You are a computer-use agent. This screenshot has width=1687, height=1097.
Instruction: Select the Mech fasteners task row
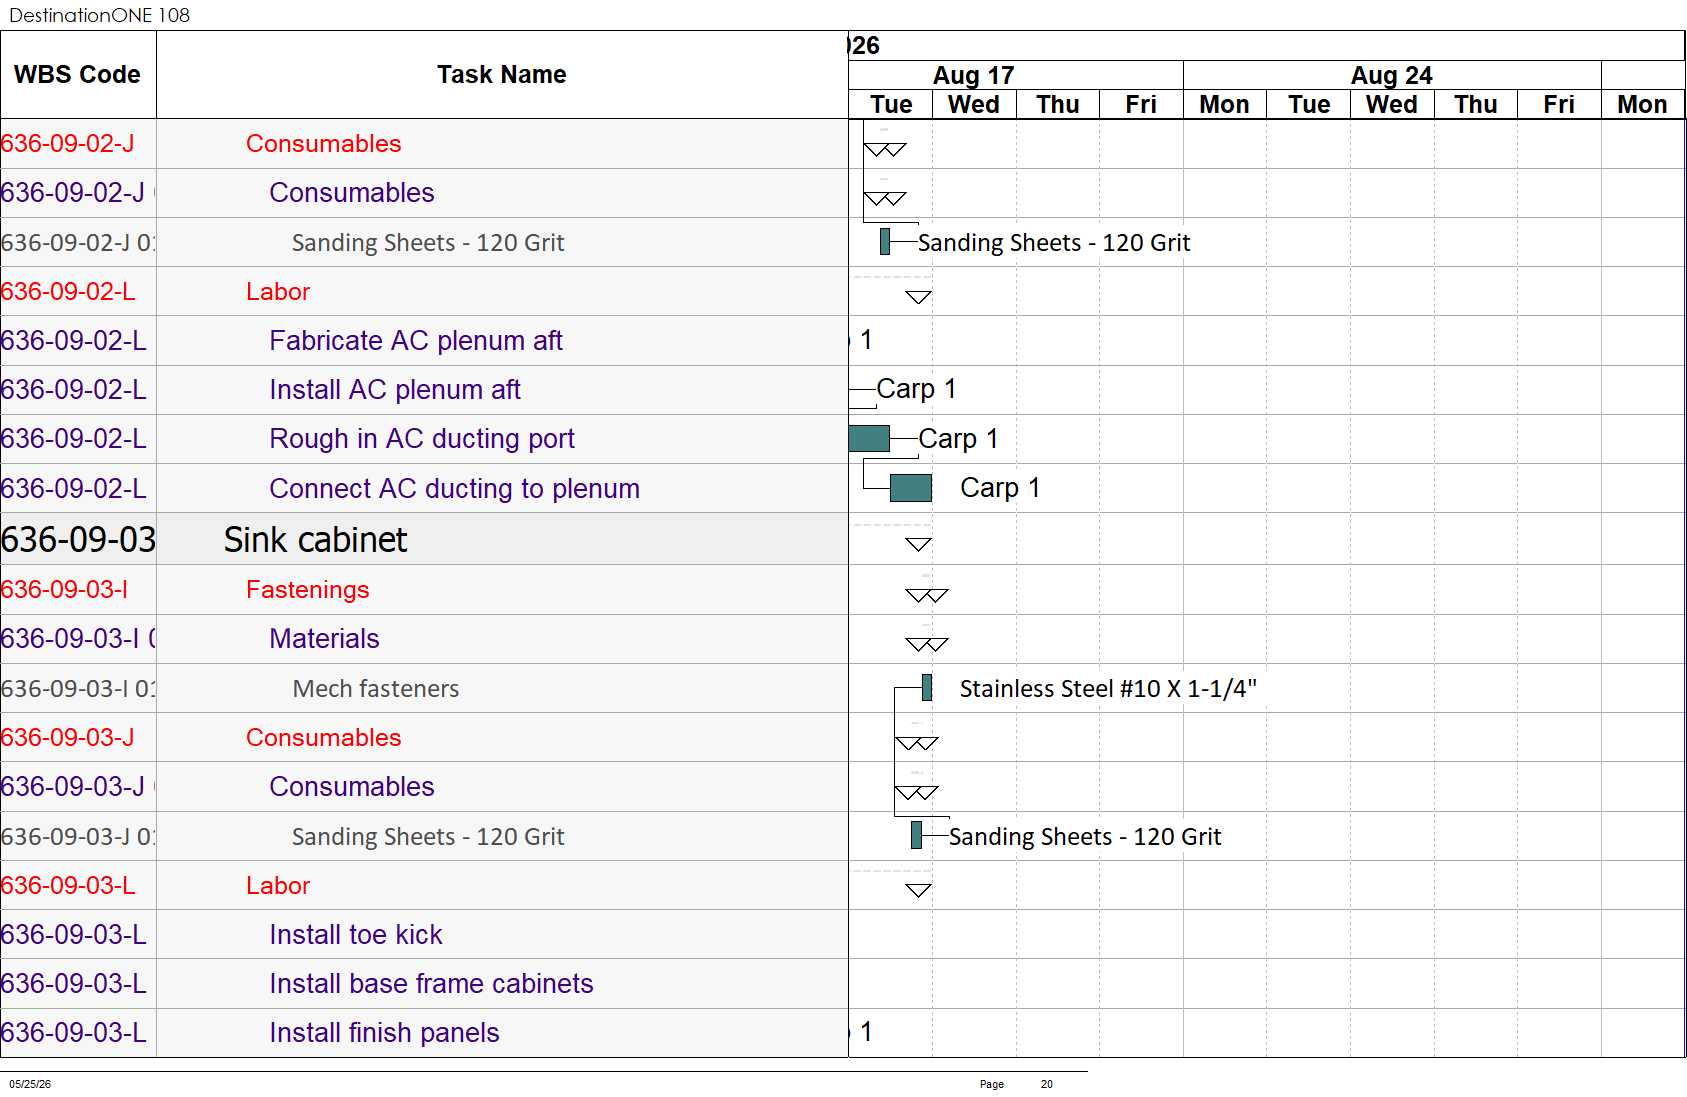424,688
